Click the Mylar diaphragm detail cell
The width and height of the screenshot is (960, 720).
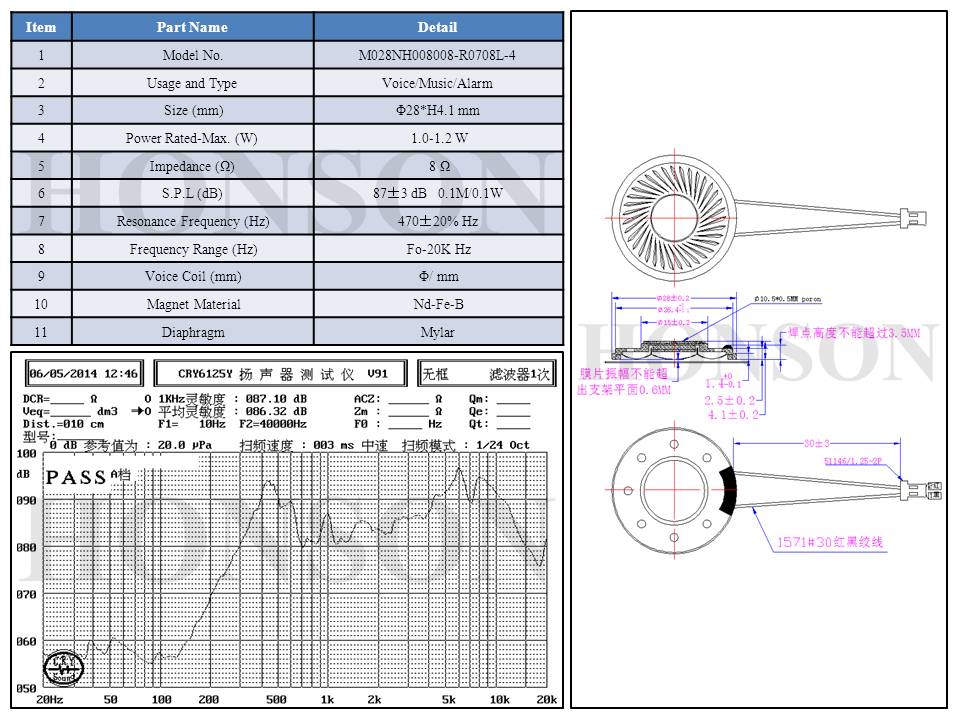(438, 332)
